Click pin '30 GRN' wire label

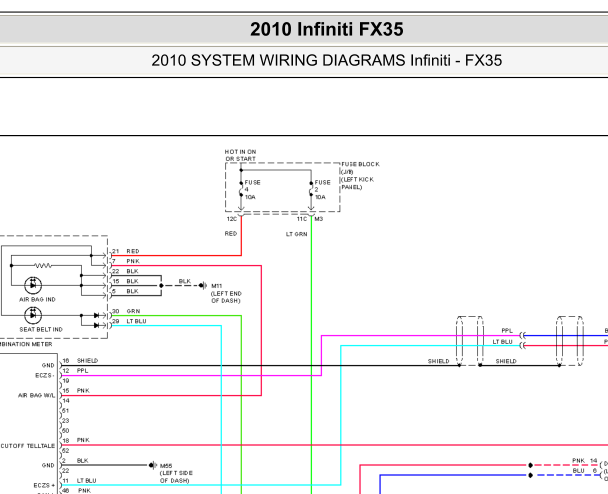coord(126,311)
